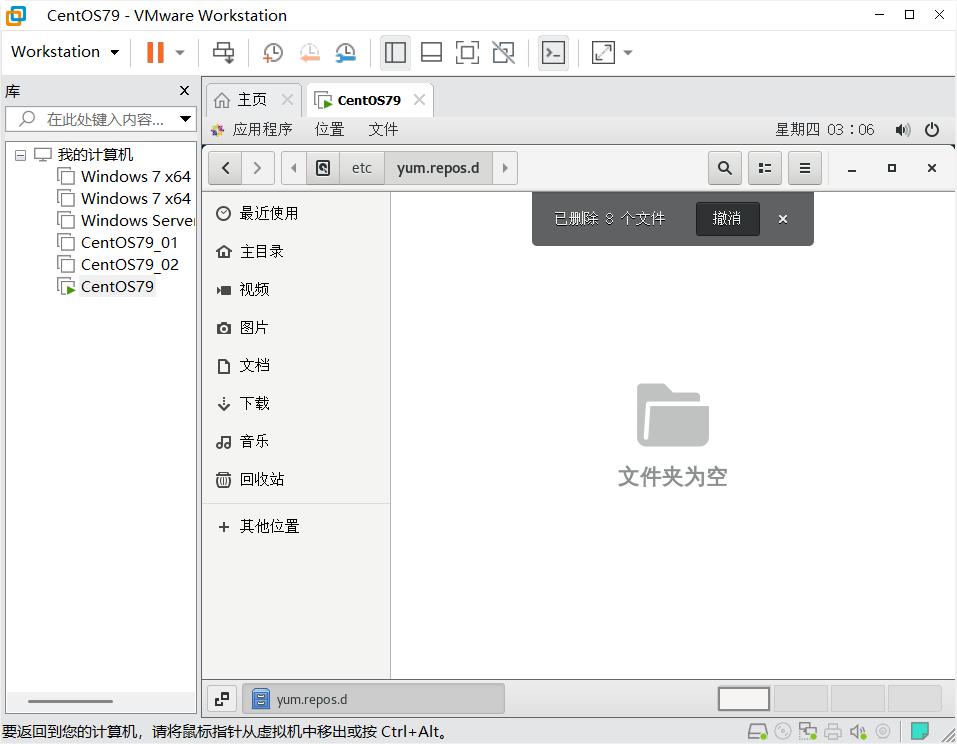Open the snapshot manager
This screenshot has height=744, width=957.
[345, 52]
